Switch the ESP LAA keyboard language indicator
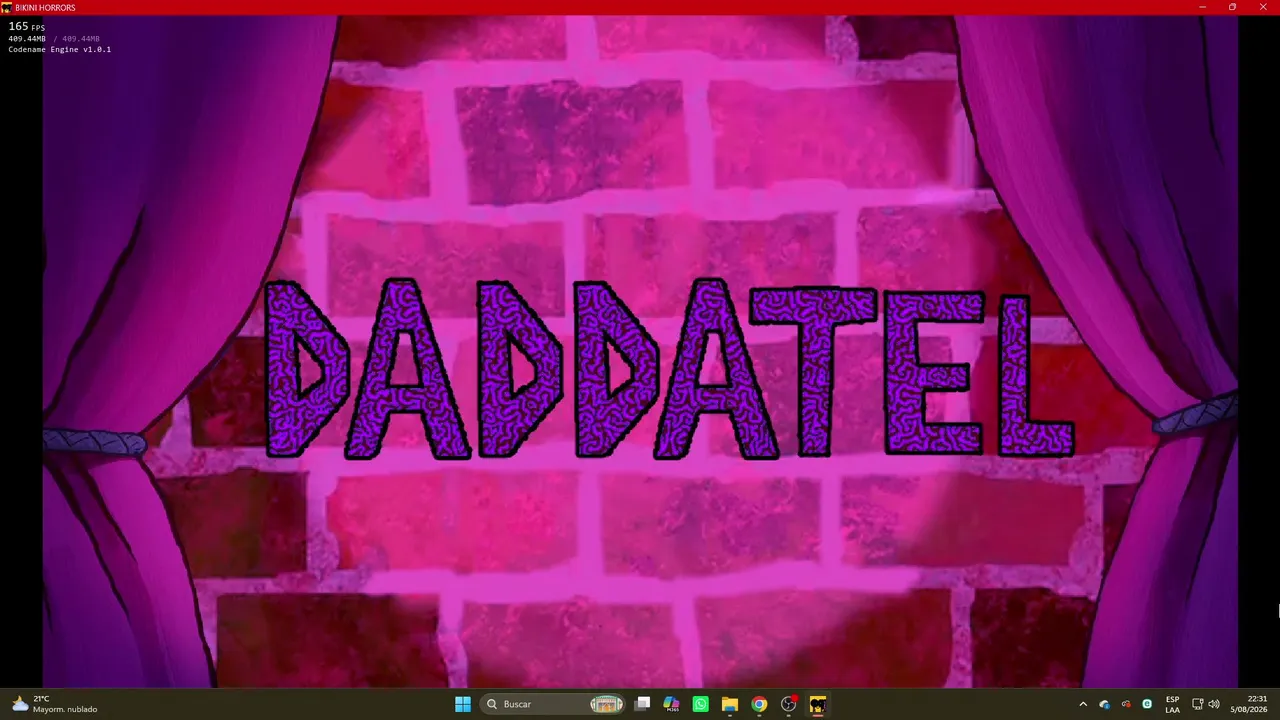This screenshot has width=1280, height=720. (x=1172, y=704)
